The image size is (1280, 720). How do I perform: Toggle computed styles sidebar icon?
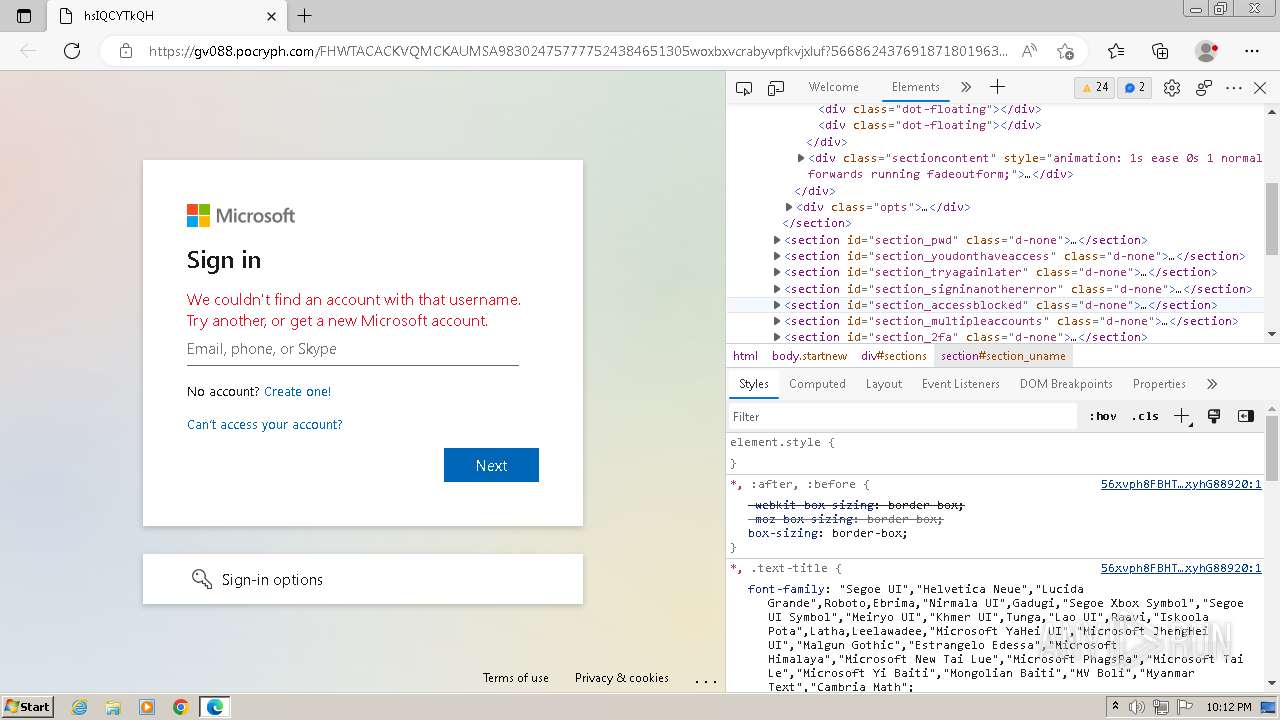(x=1246, y=416)
